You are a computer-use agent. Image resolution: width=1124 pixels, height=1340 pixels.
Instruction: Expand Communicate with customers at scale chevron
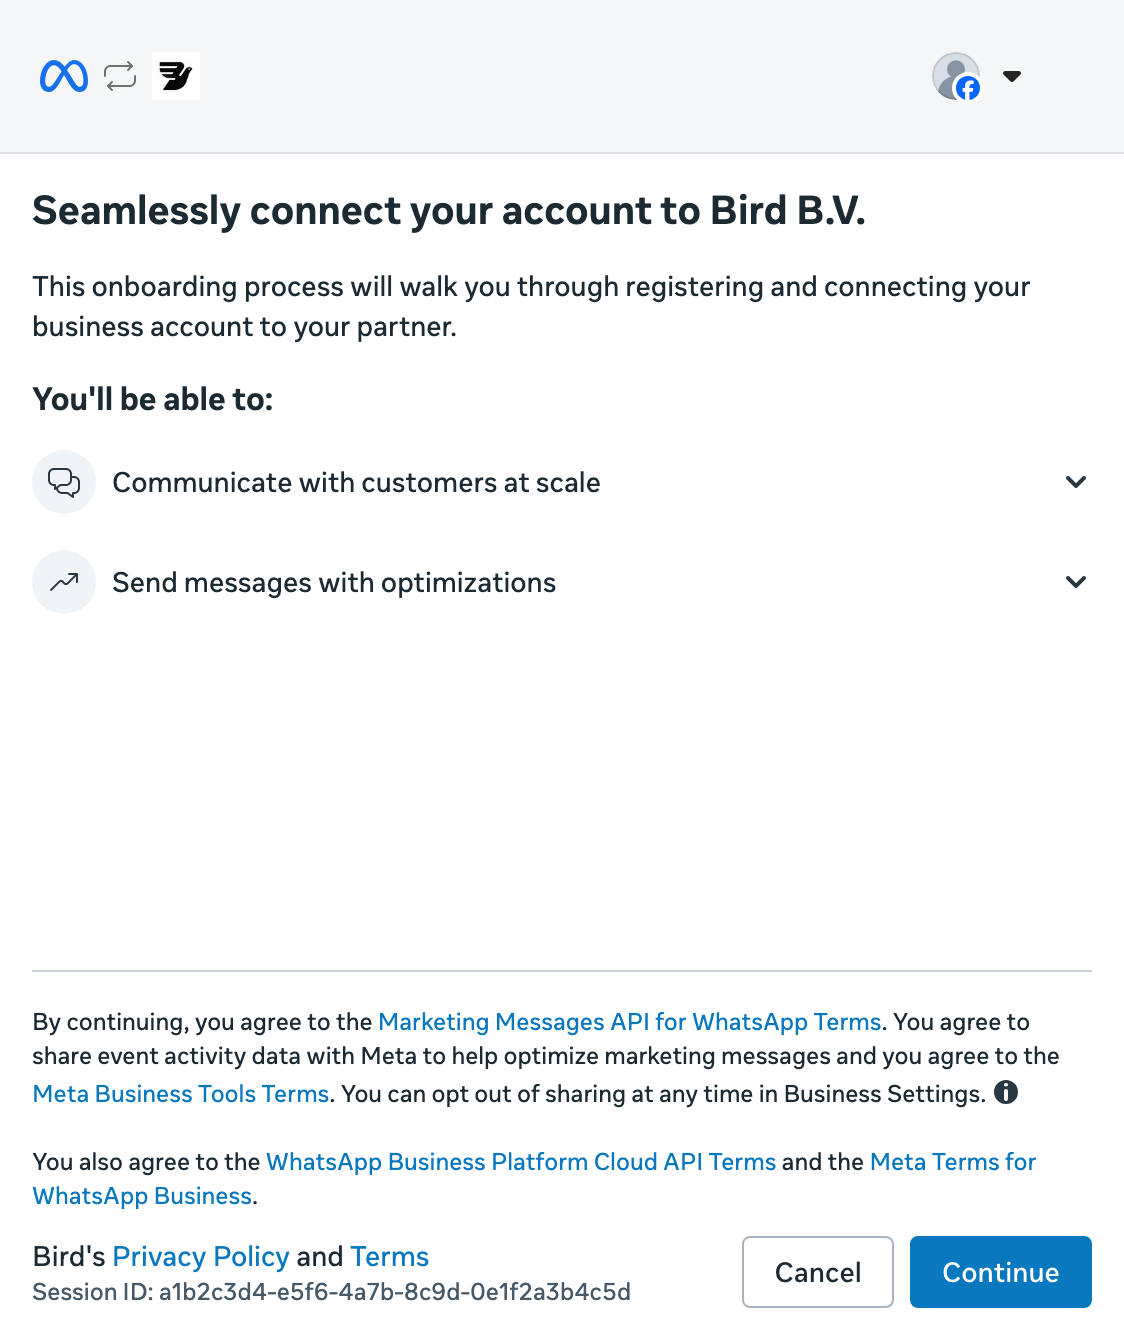tap(1076, 482)
